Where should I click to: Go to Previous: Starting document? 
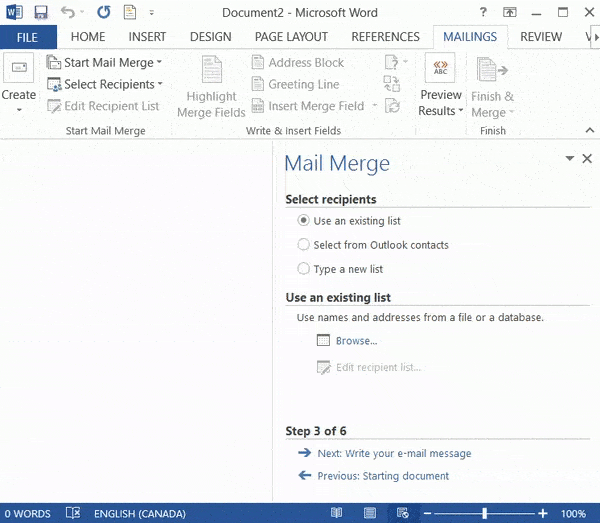click(x=383, y=476)
